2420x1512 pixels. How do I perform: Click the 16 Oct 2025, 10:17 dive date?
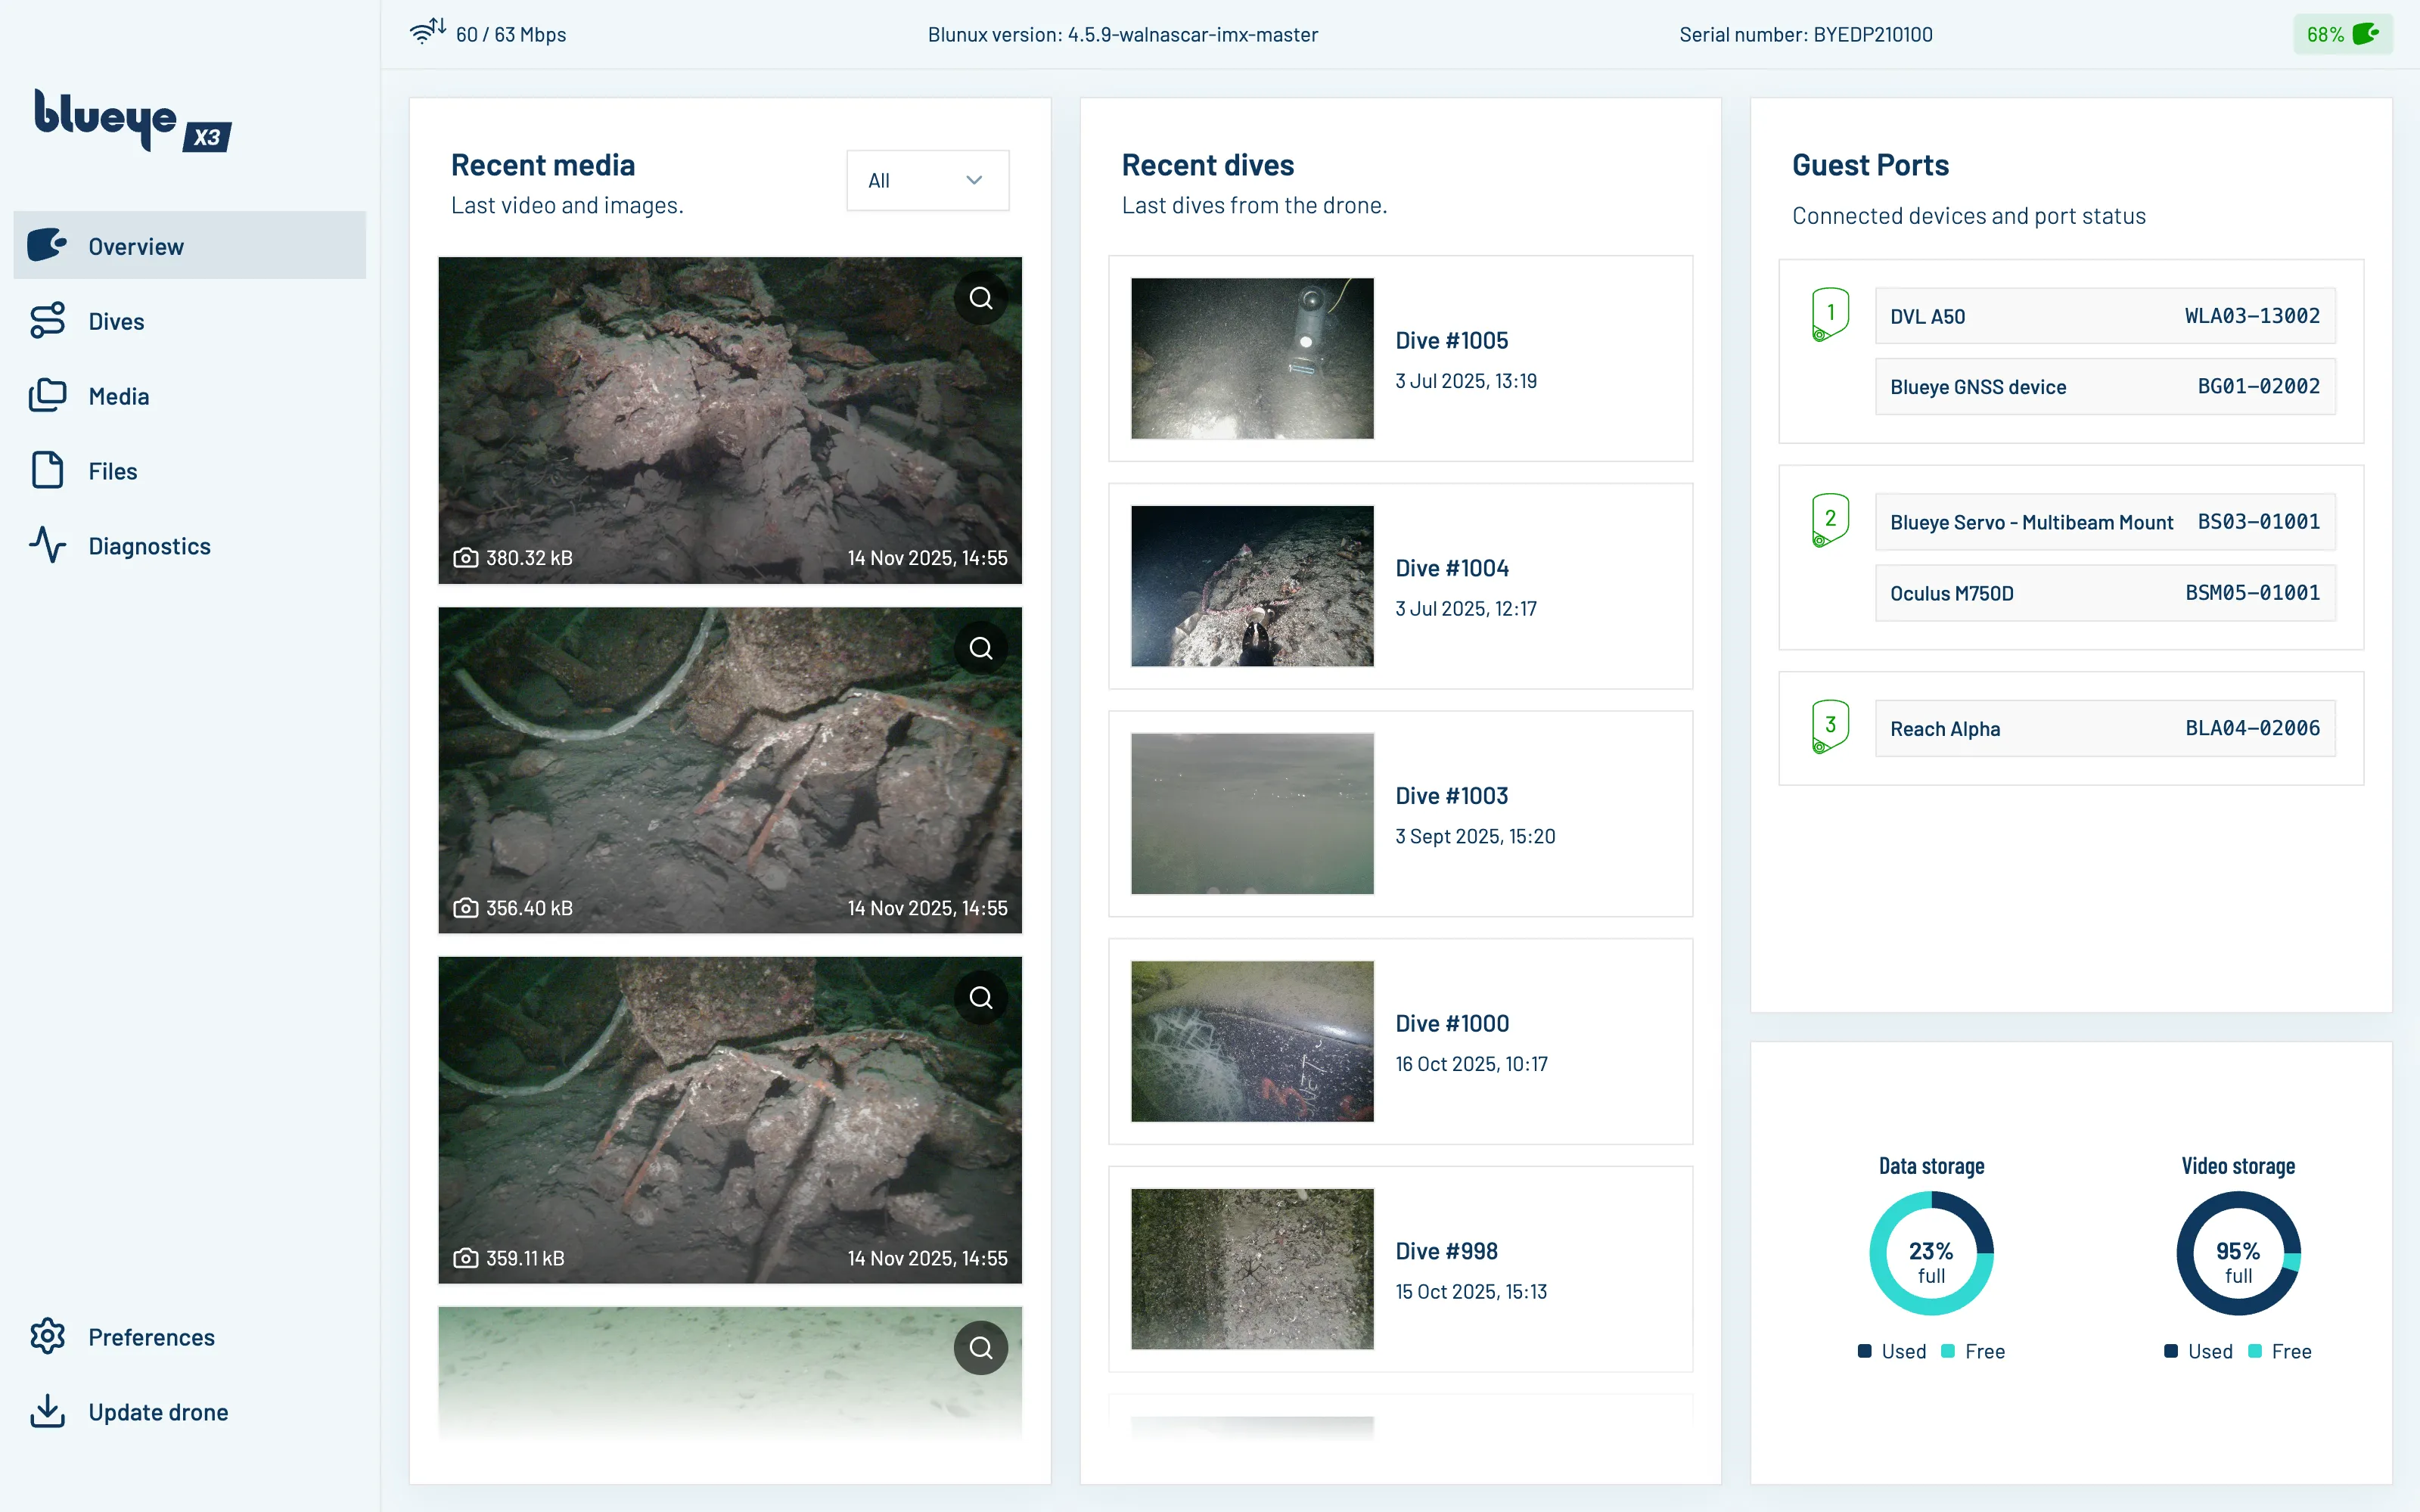point(1471,1064)
